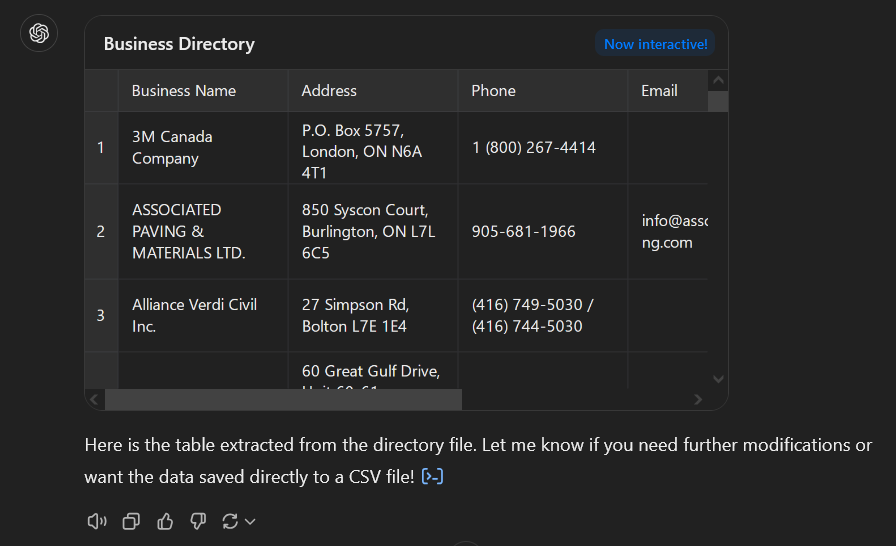Select the phone 905-681-1966 cell
The height and width of the screenshot is (546, 896).
542,231
